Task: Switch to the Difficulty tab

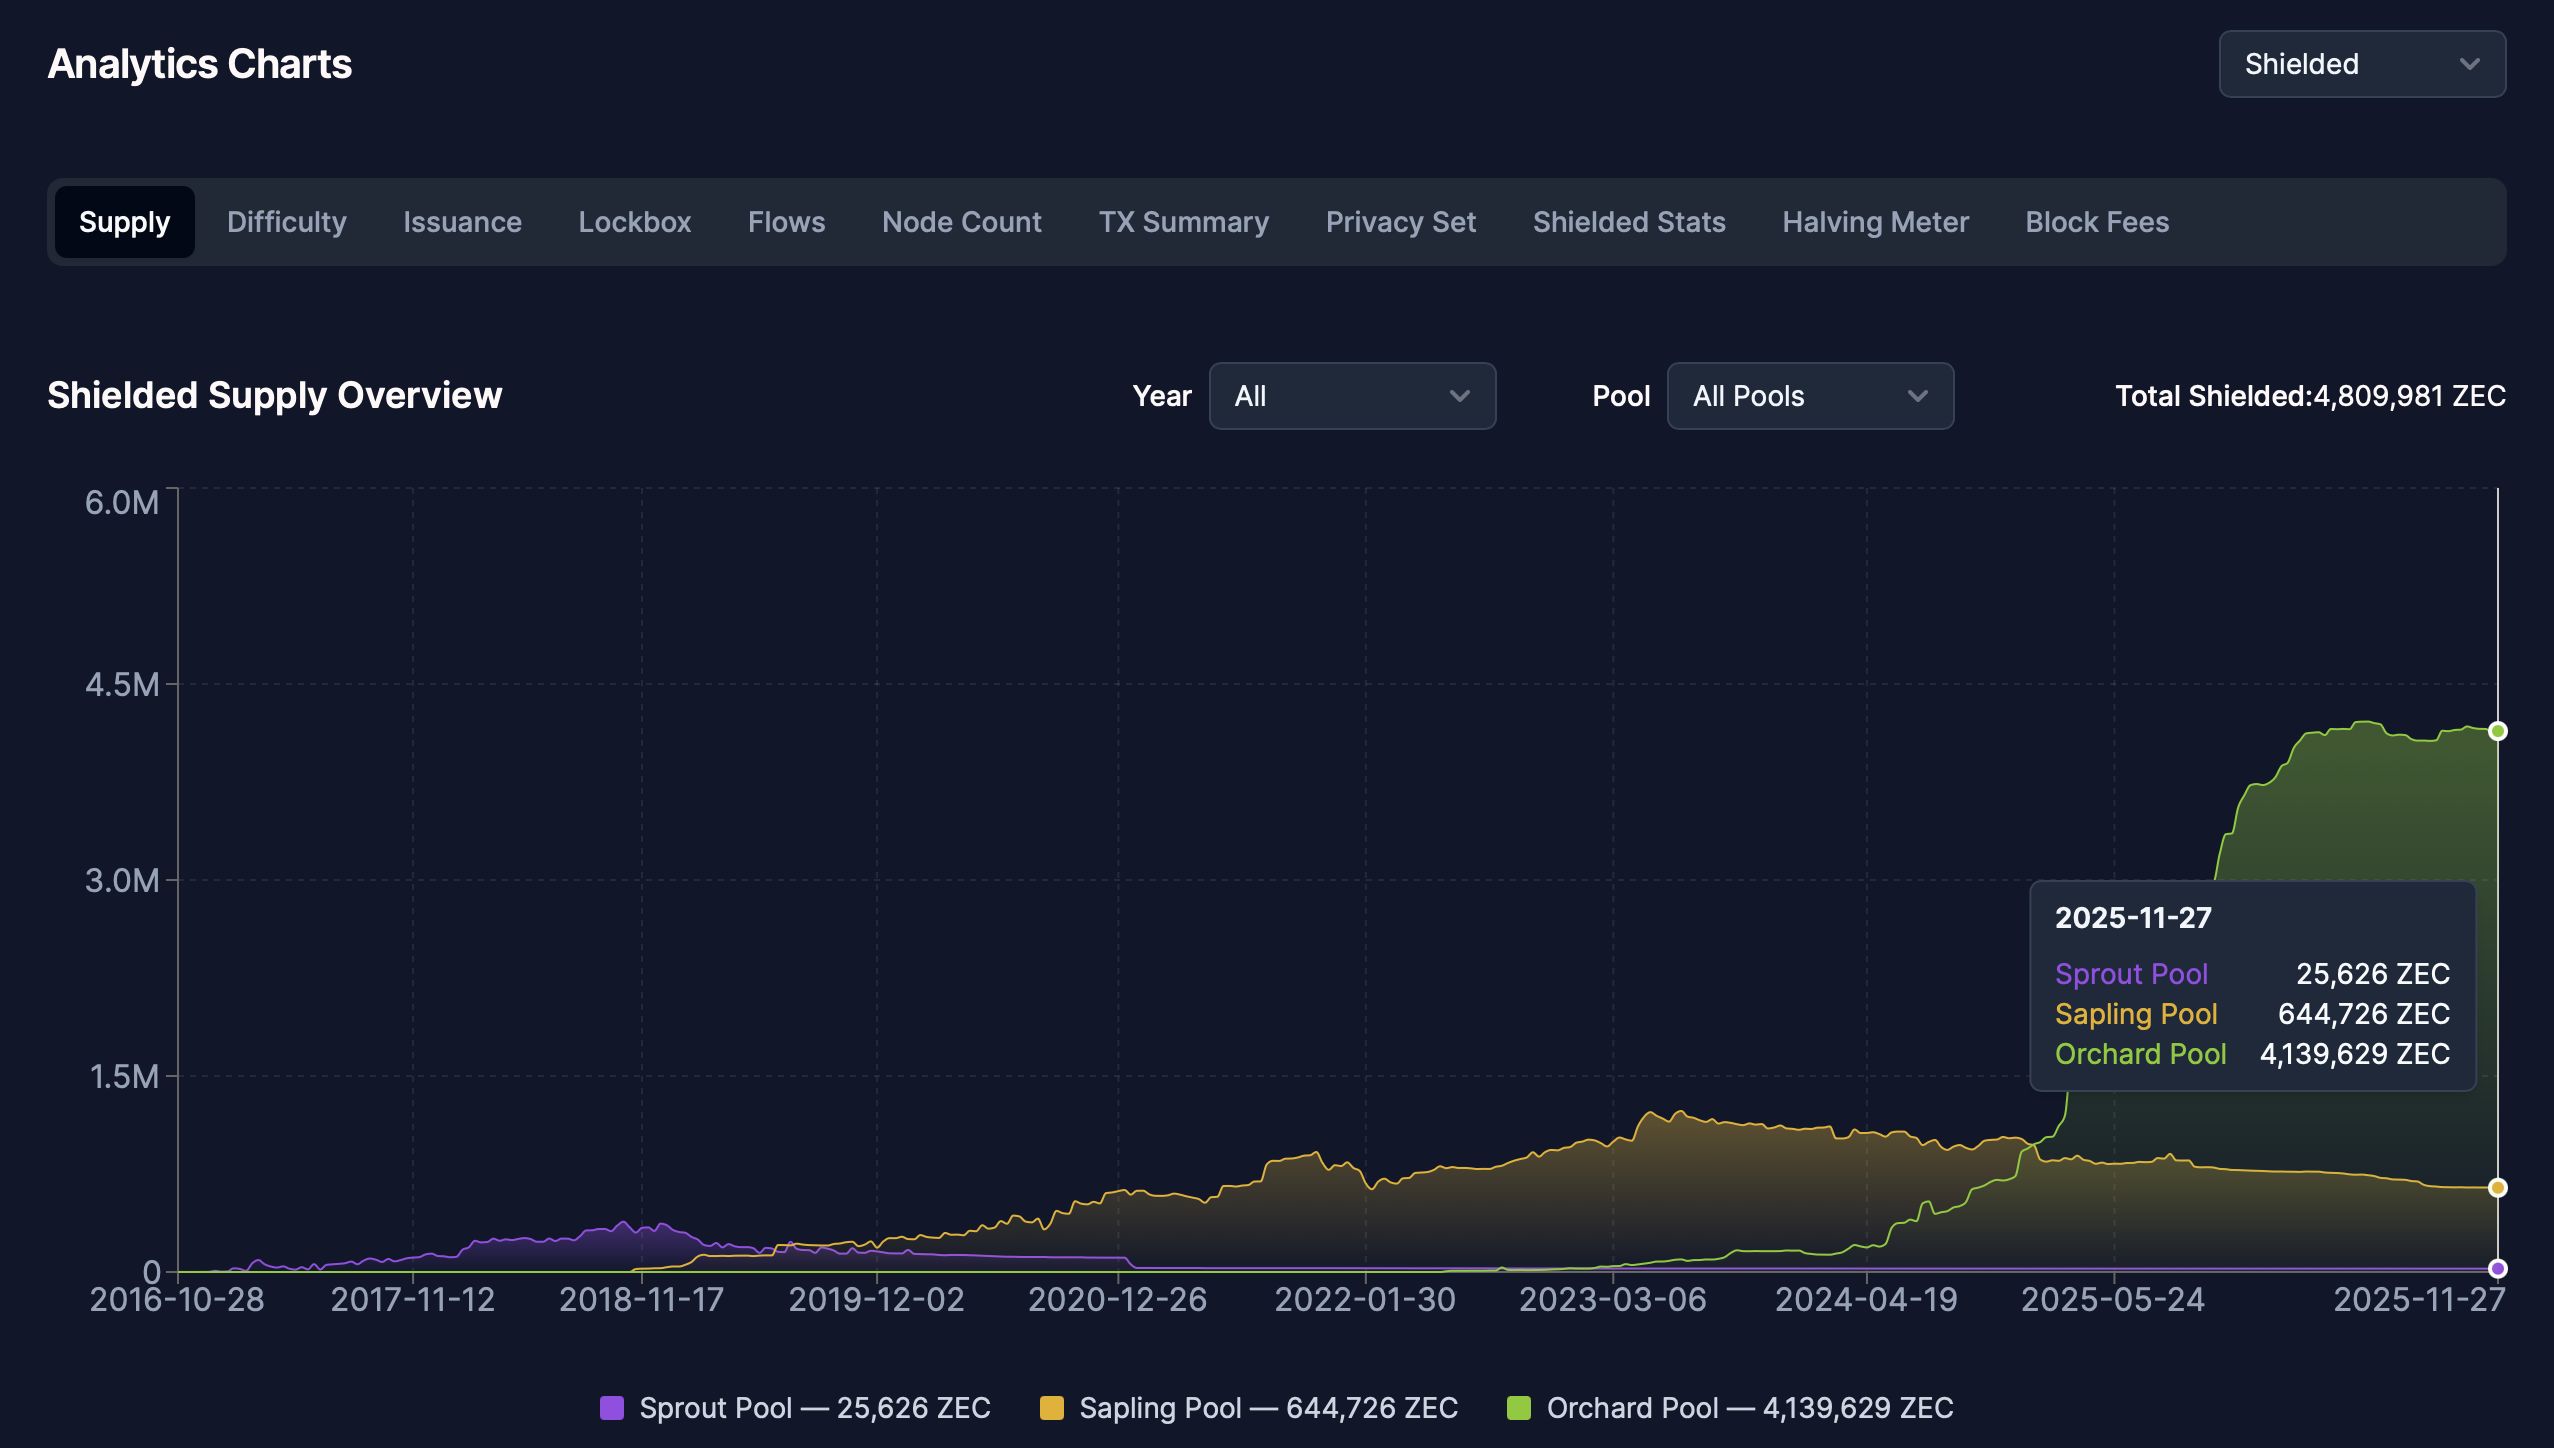Action: (285, 222)
